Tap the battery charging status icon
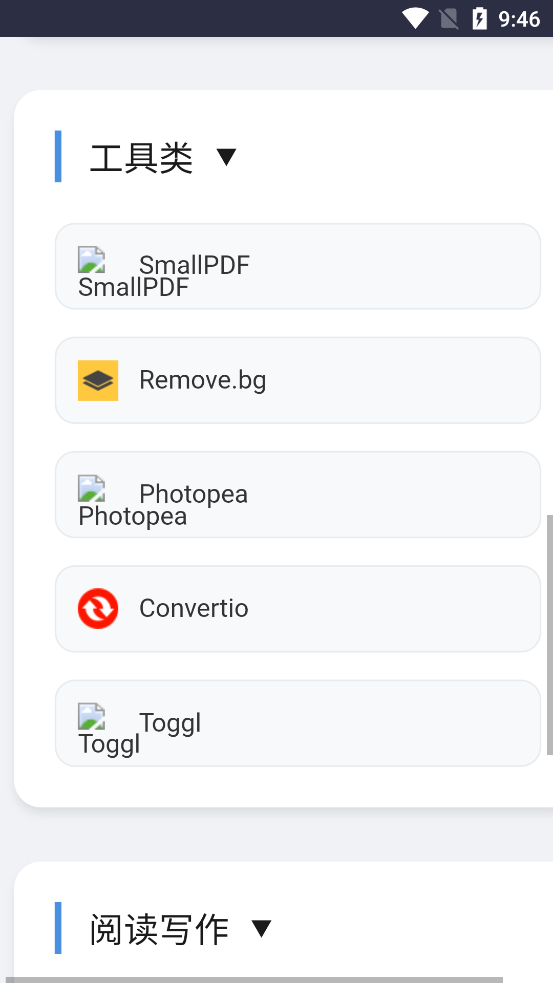Viewport: 553px width, 983px height. pos(479,19)
